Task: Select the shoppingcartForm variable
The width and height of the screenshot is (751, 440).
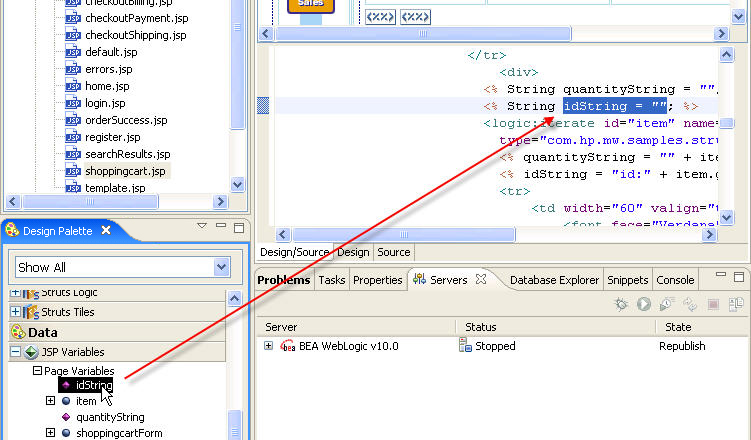Action: point(119,433)
